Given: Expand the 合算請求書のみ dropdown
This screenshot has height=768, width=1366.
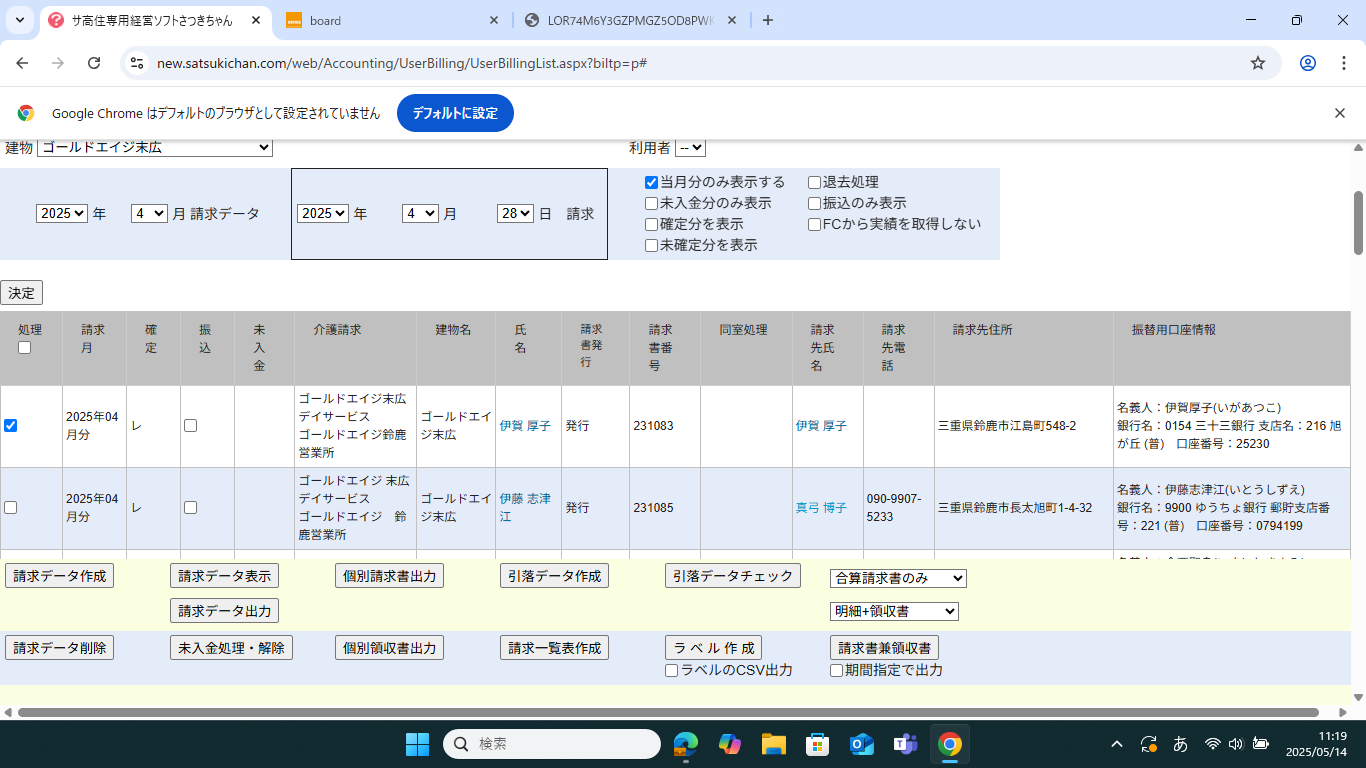Looking at the screenshot, I should tap(898, 578).
